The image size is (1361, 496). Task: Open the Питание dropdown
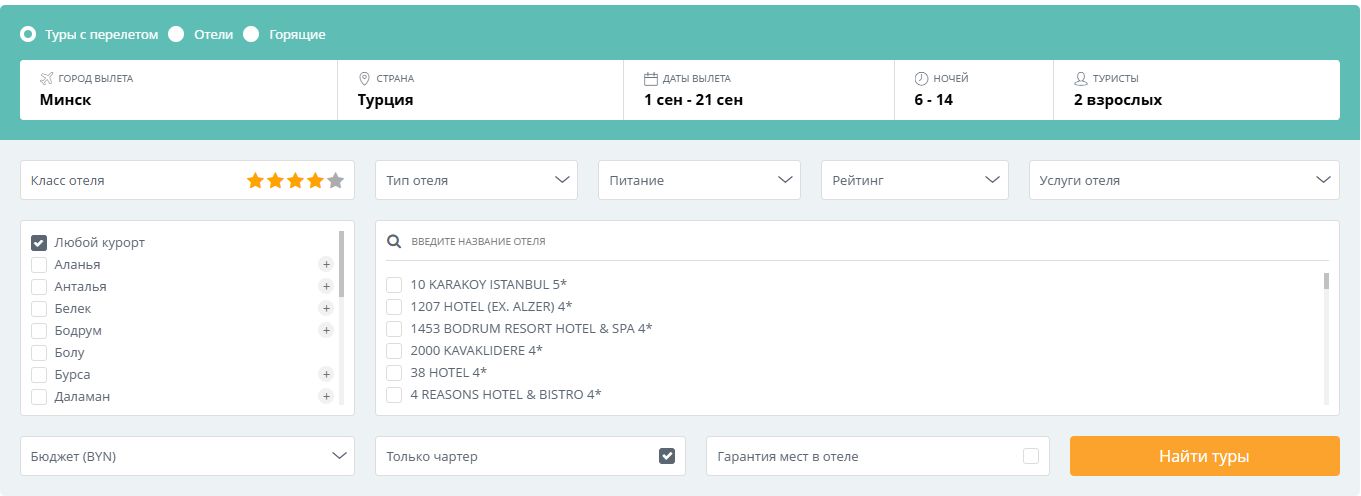(x=699, y=181)
